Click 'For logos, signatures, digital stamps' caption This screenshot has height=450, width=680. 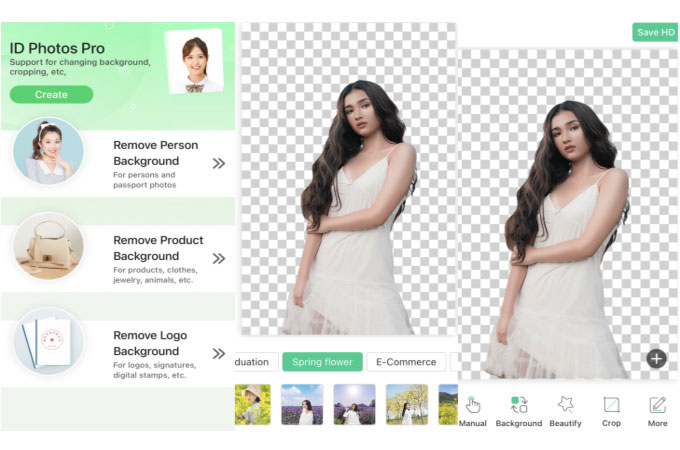[x=155, y=370]
